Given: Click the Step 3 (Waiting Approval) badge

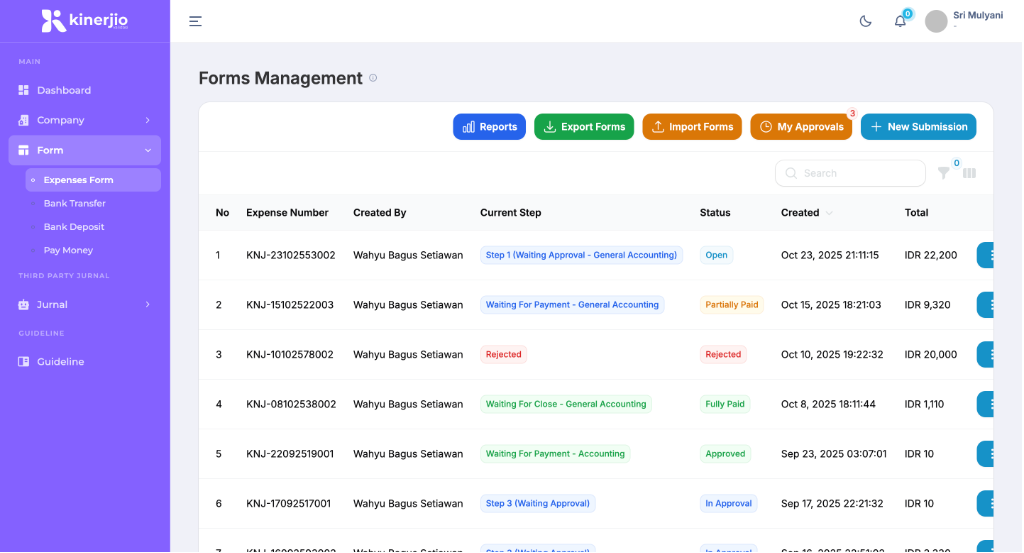Looking at the screenshot, I should click(537, 503).
